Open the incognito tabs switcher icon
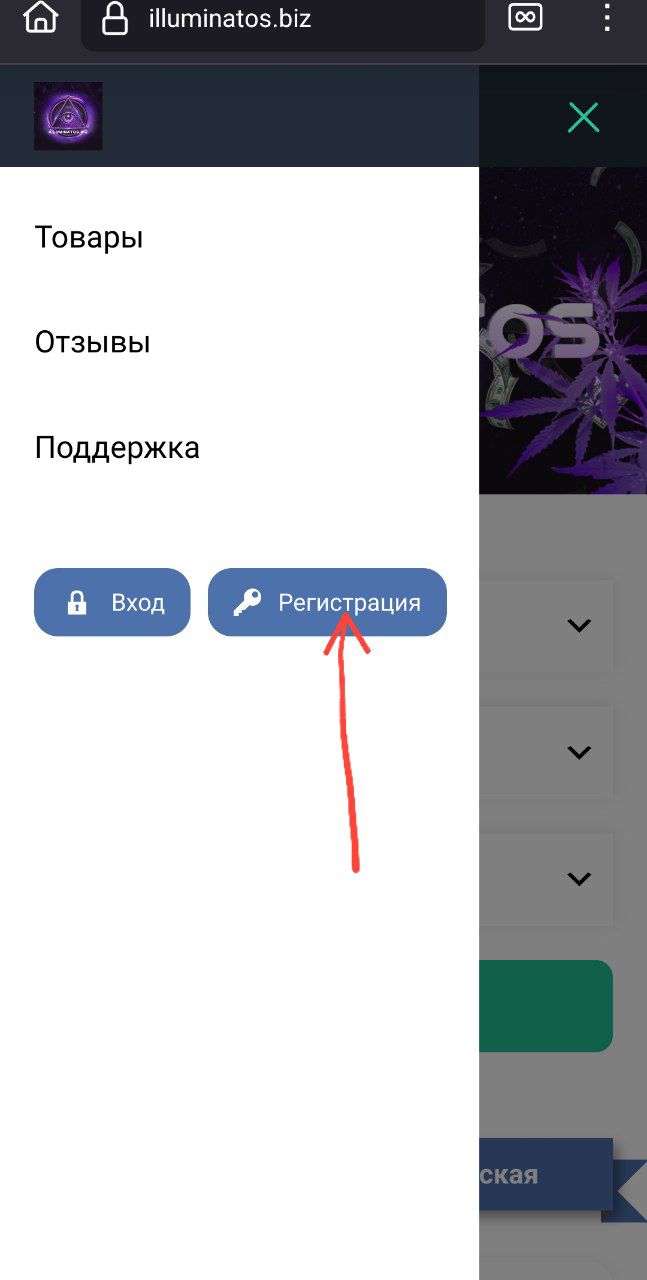The height and width of the screenshot is (1280, 647). (x=525, y=17)
